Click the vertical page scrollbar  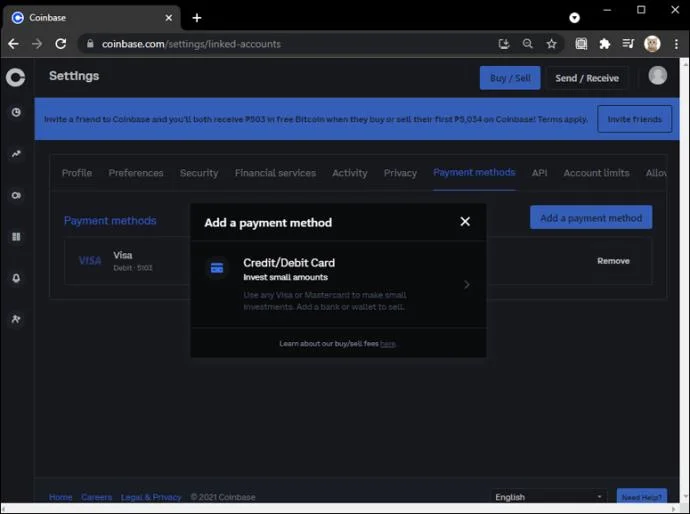click(x=685, y=280)
